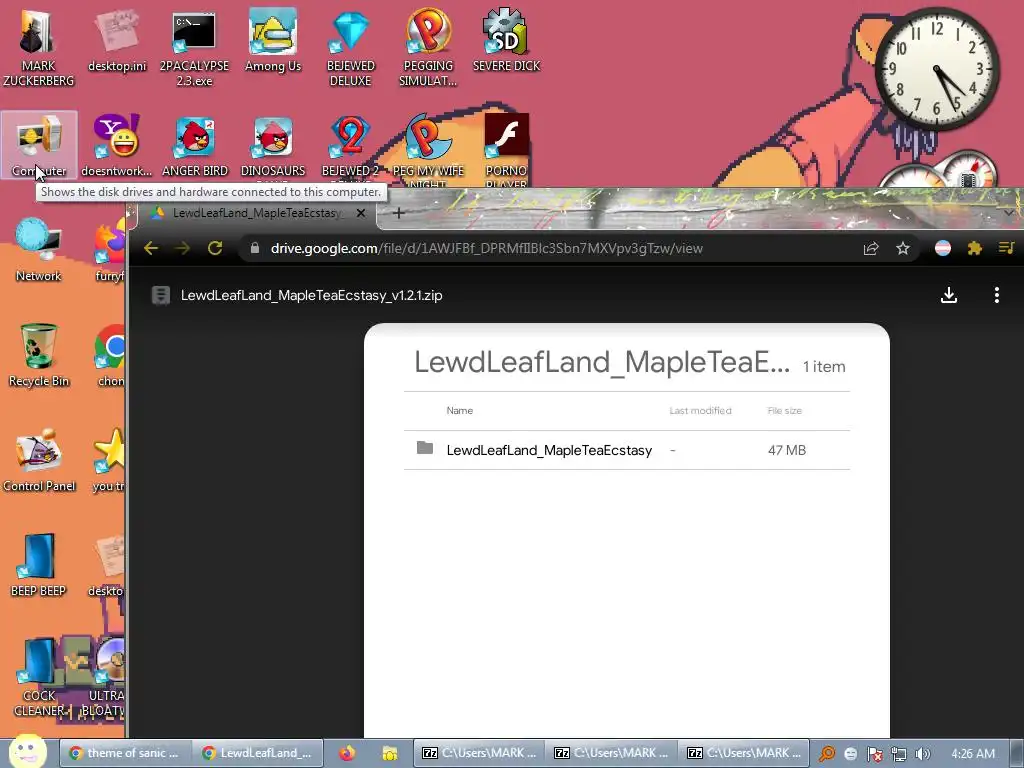Open a new Chrome tab

click(398, 213)
